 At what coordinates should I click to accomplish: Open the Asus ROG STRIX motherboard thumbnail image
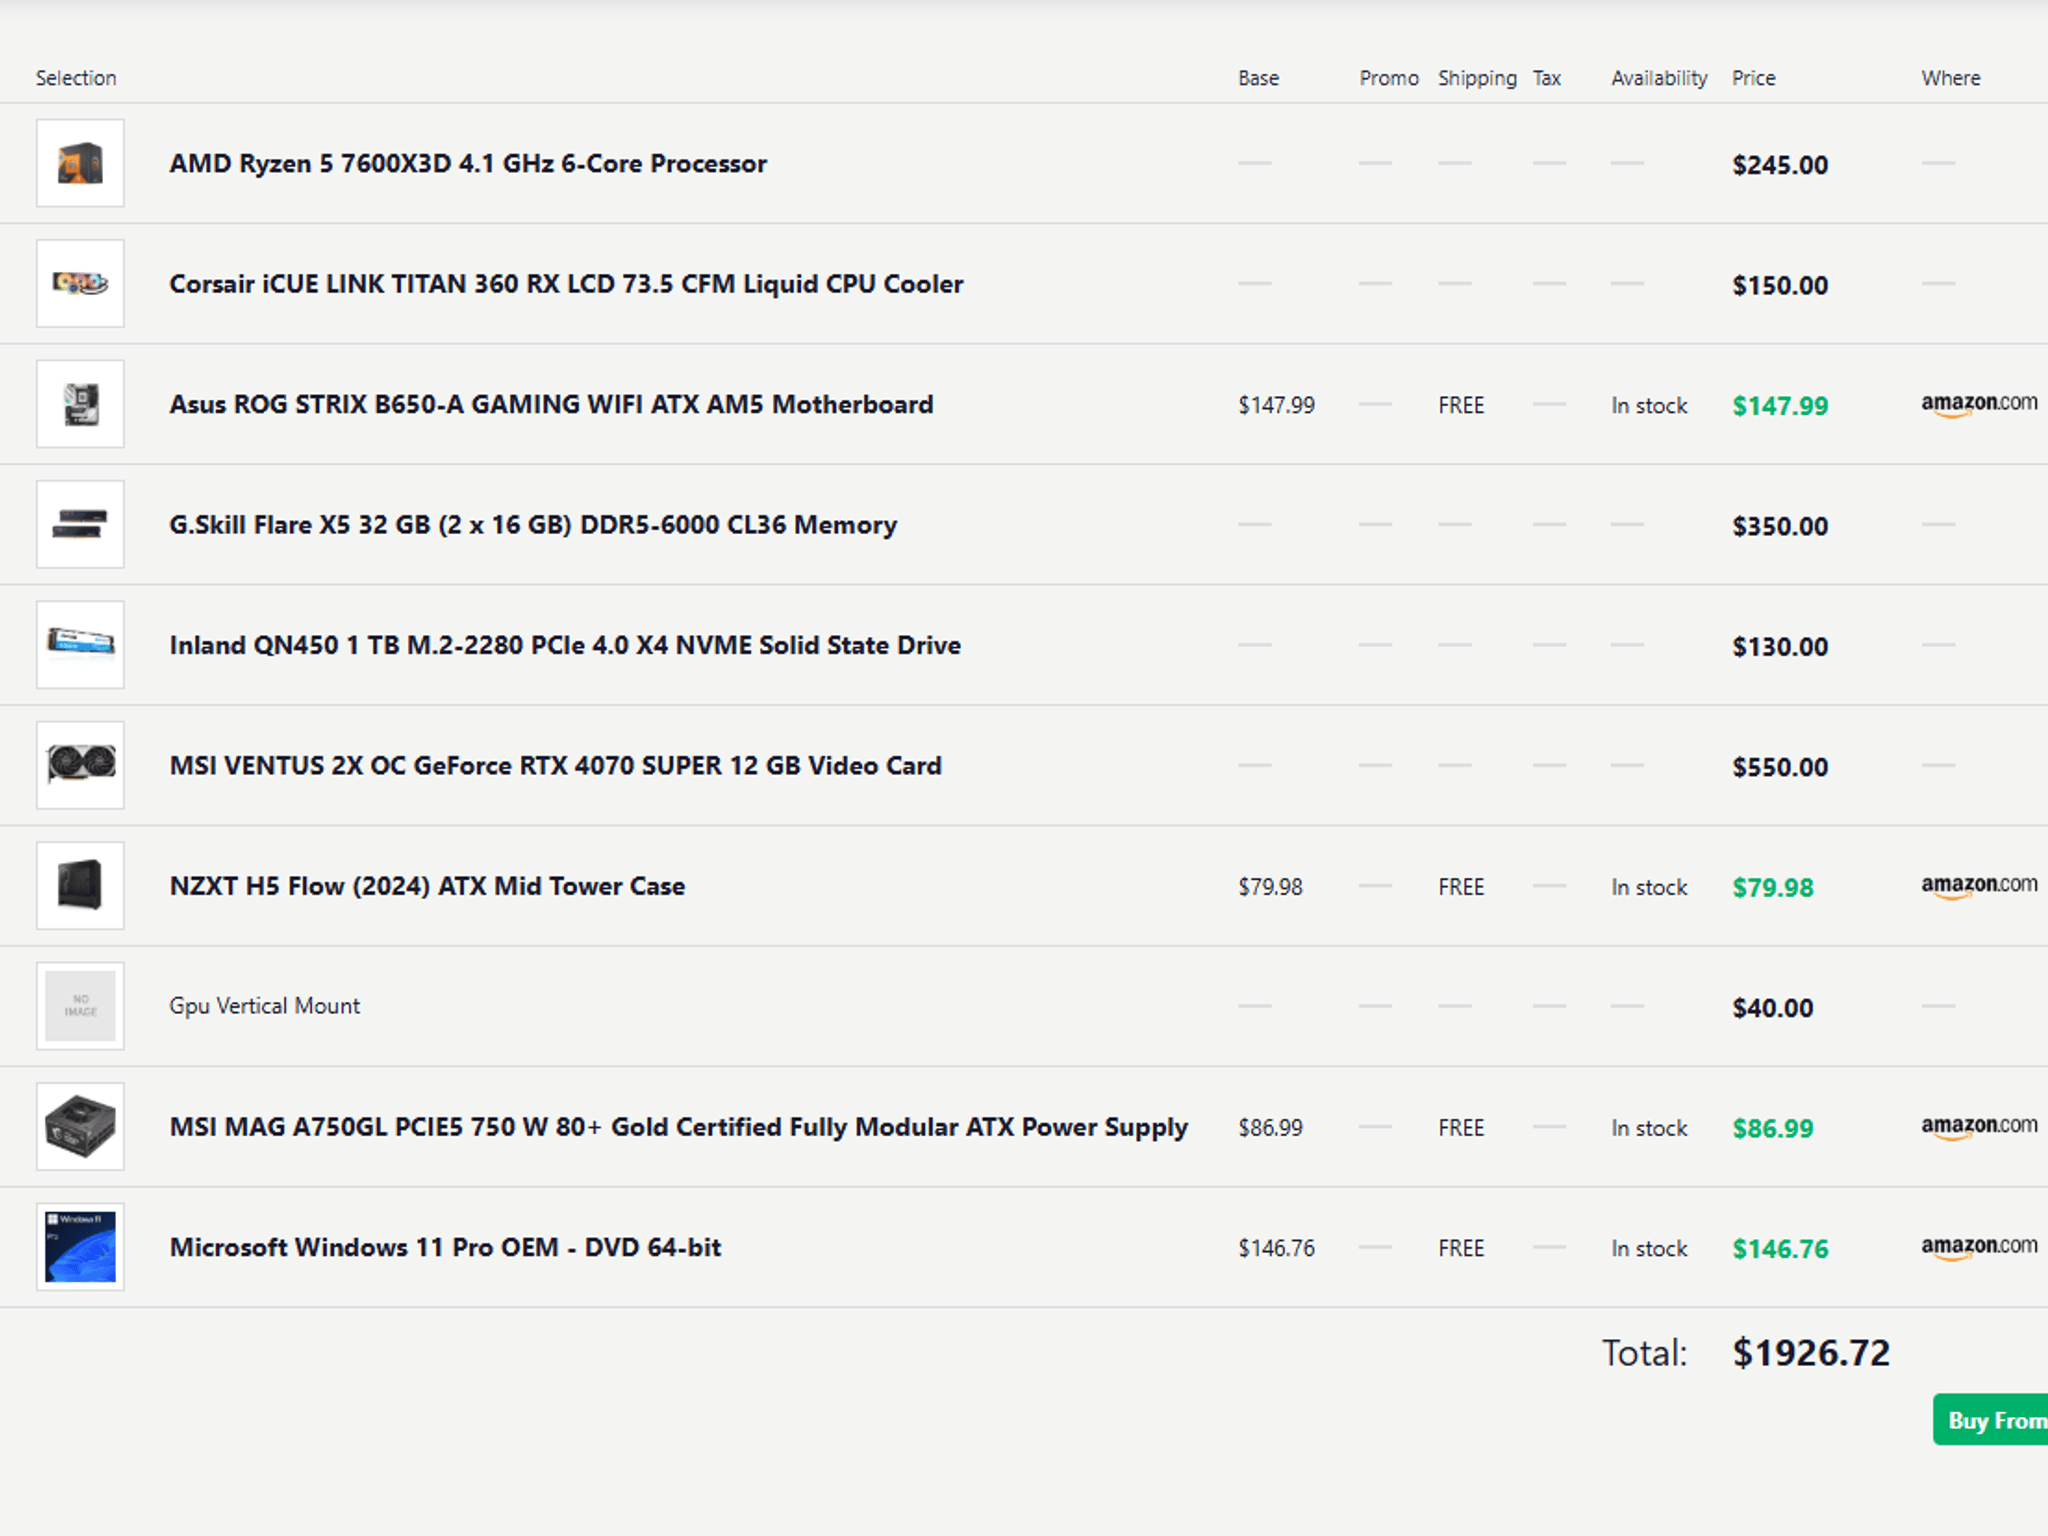coord(80,404)
